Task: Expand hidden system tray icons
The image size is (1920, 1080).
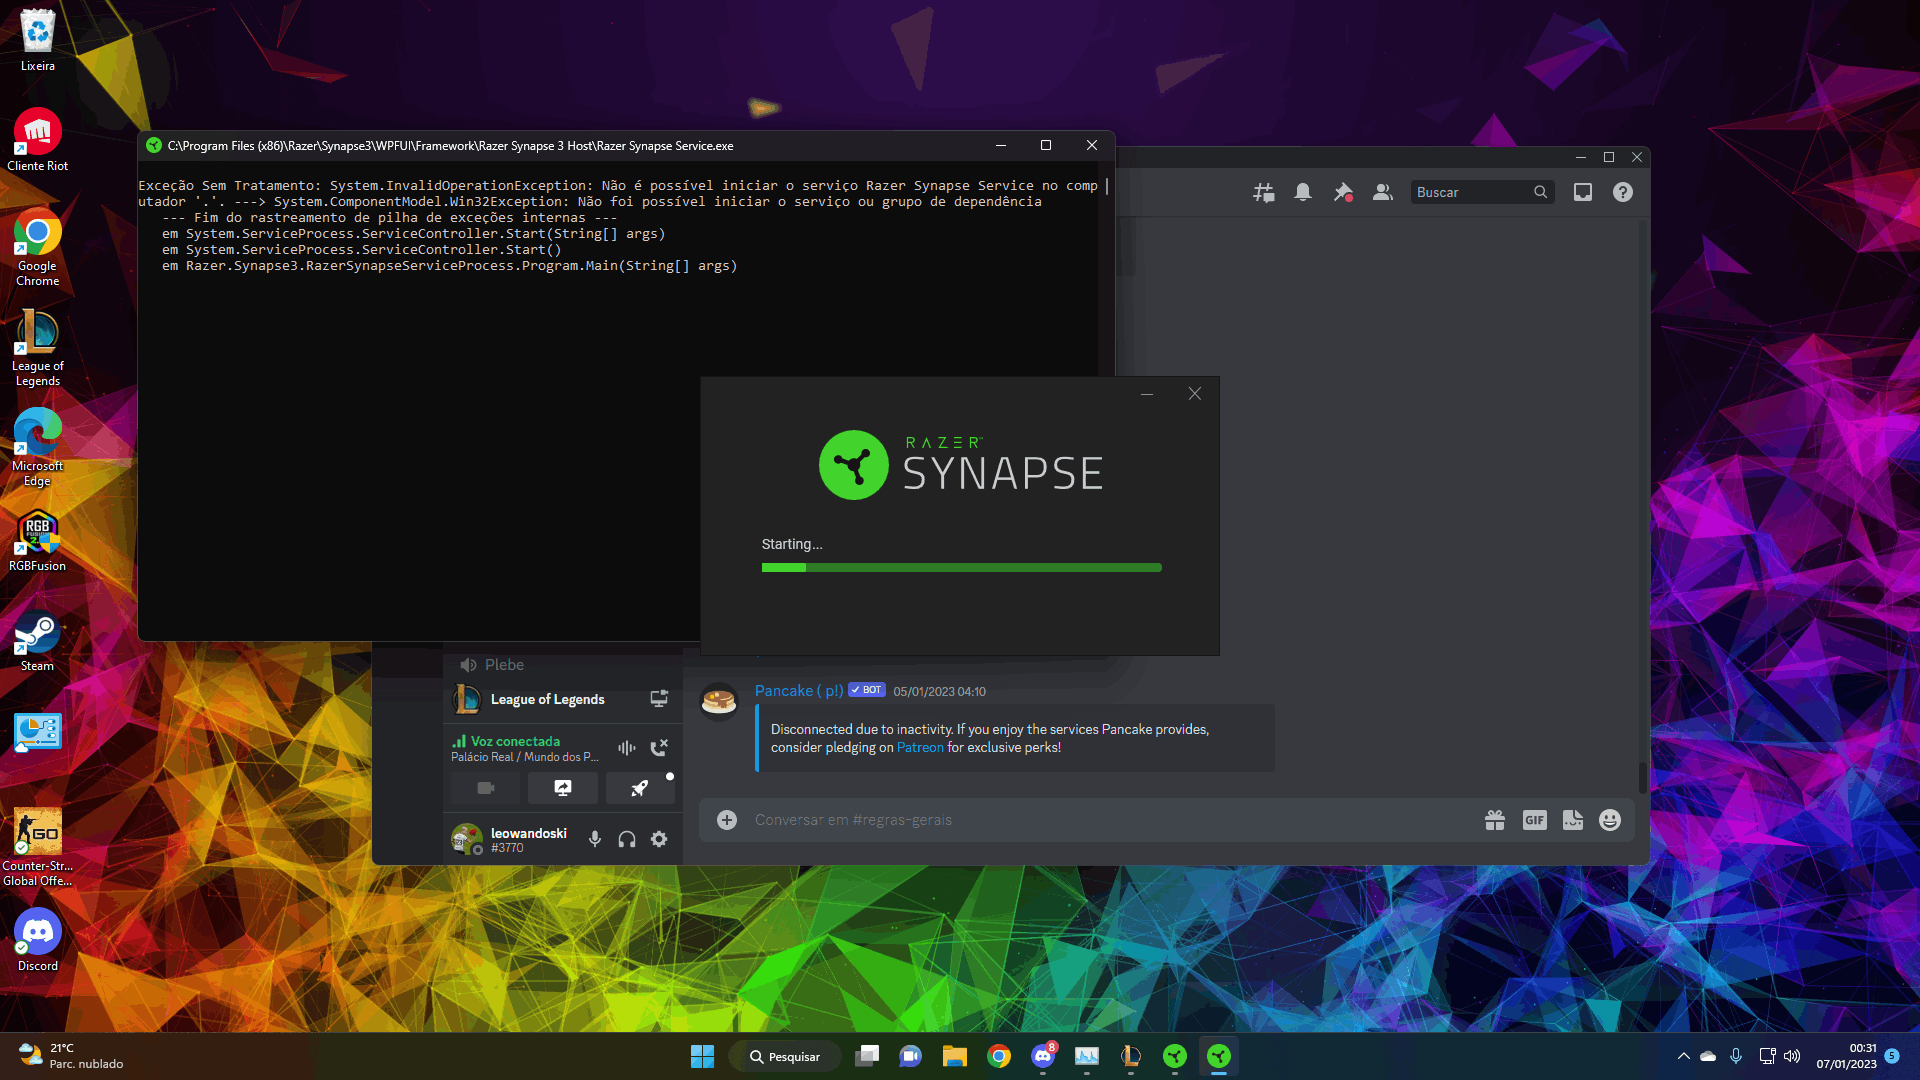Action: point(1684,1056)
